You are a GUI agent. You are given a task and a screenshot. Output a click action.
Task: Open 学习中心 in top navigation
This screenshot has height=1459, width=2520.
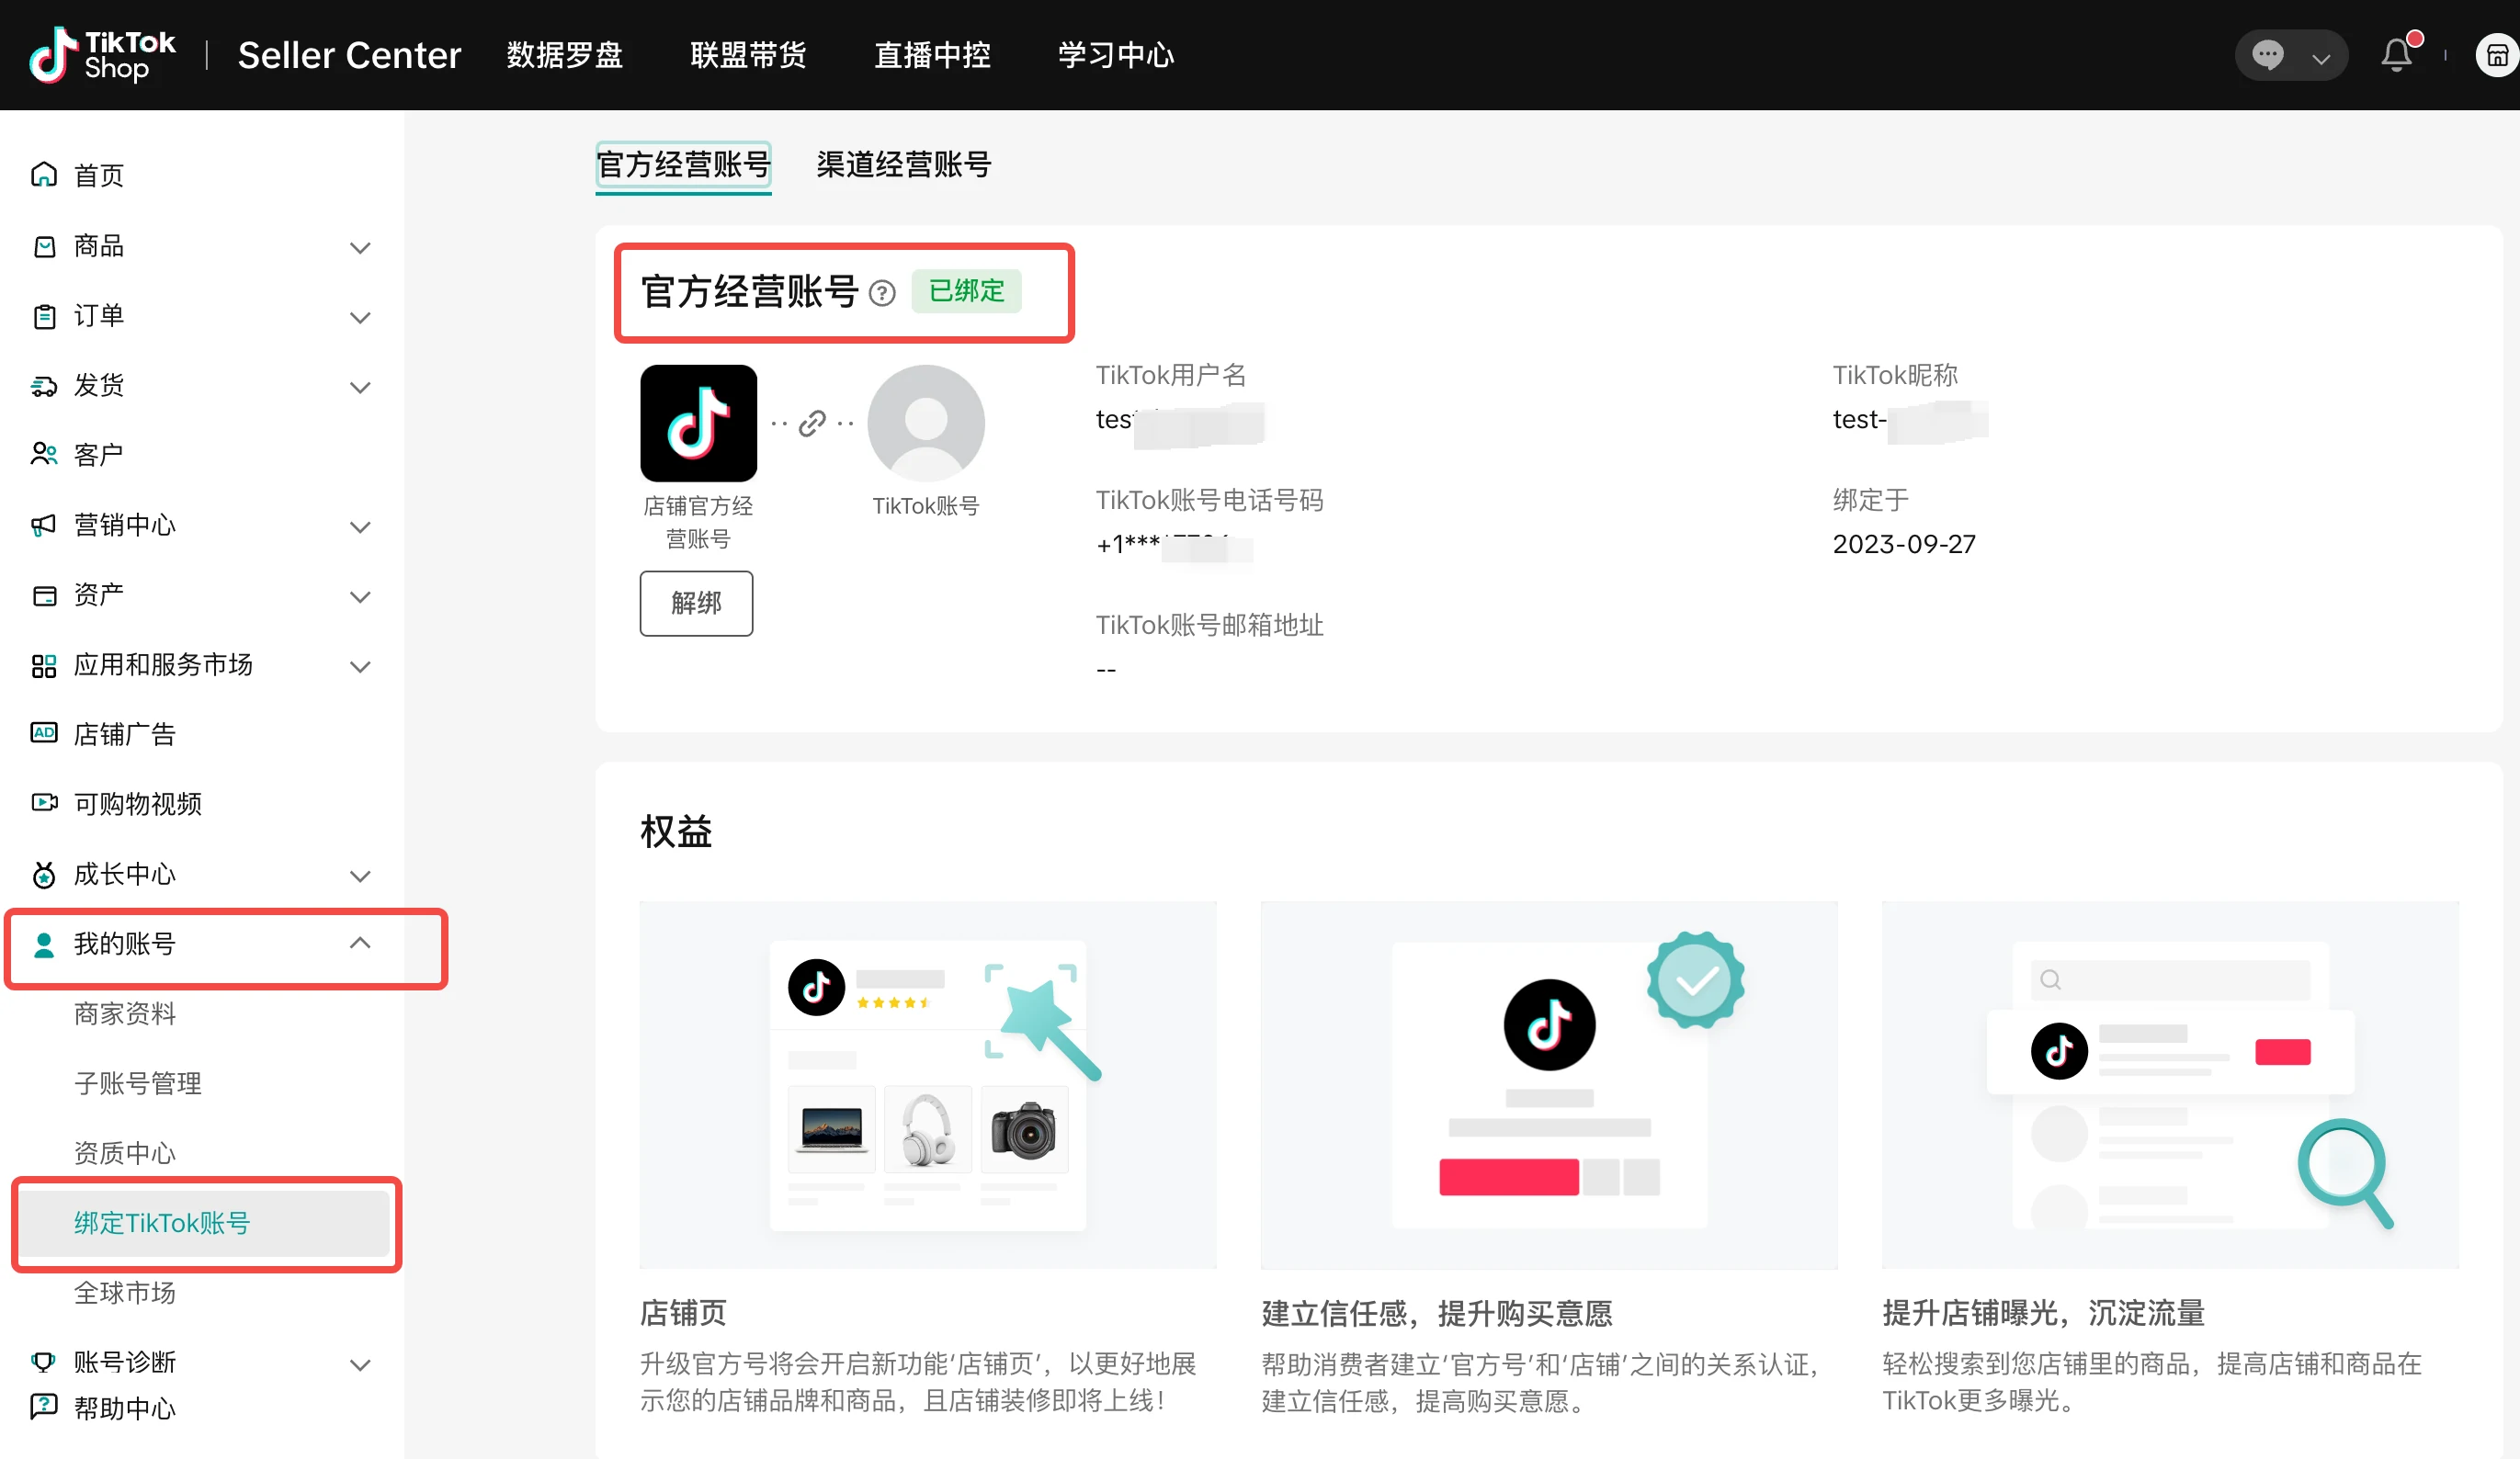click(1116, 55)
